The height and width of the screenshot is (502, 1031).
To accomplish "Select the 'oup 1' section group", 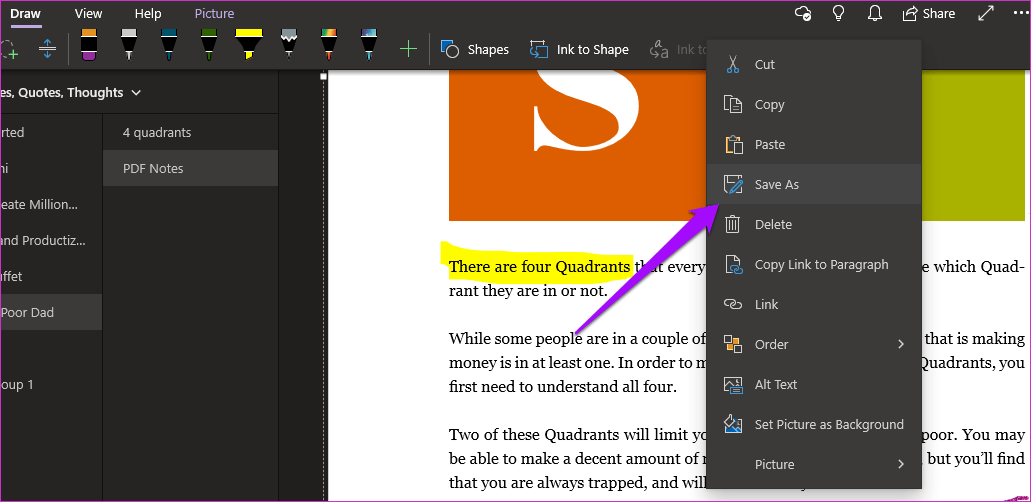I will (x=51, y=385).
